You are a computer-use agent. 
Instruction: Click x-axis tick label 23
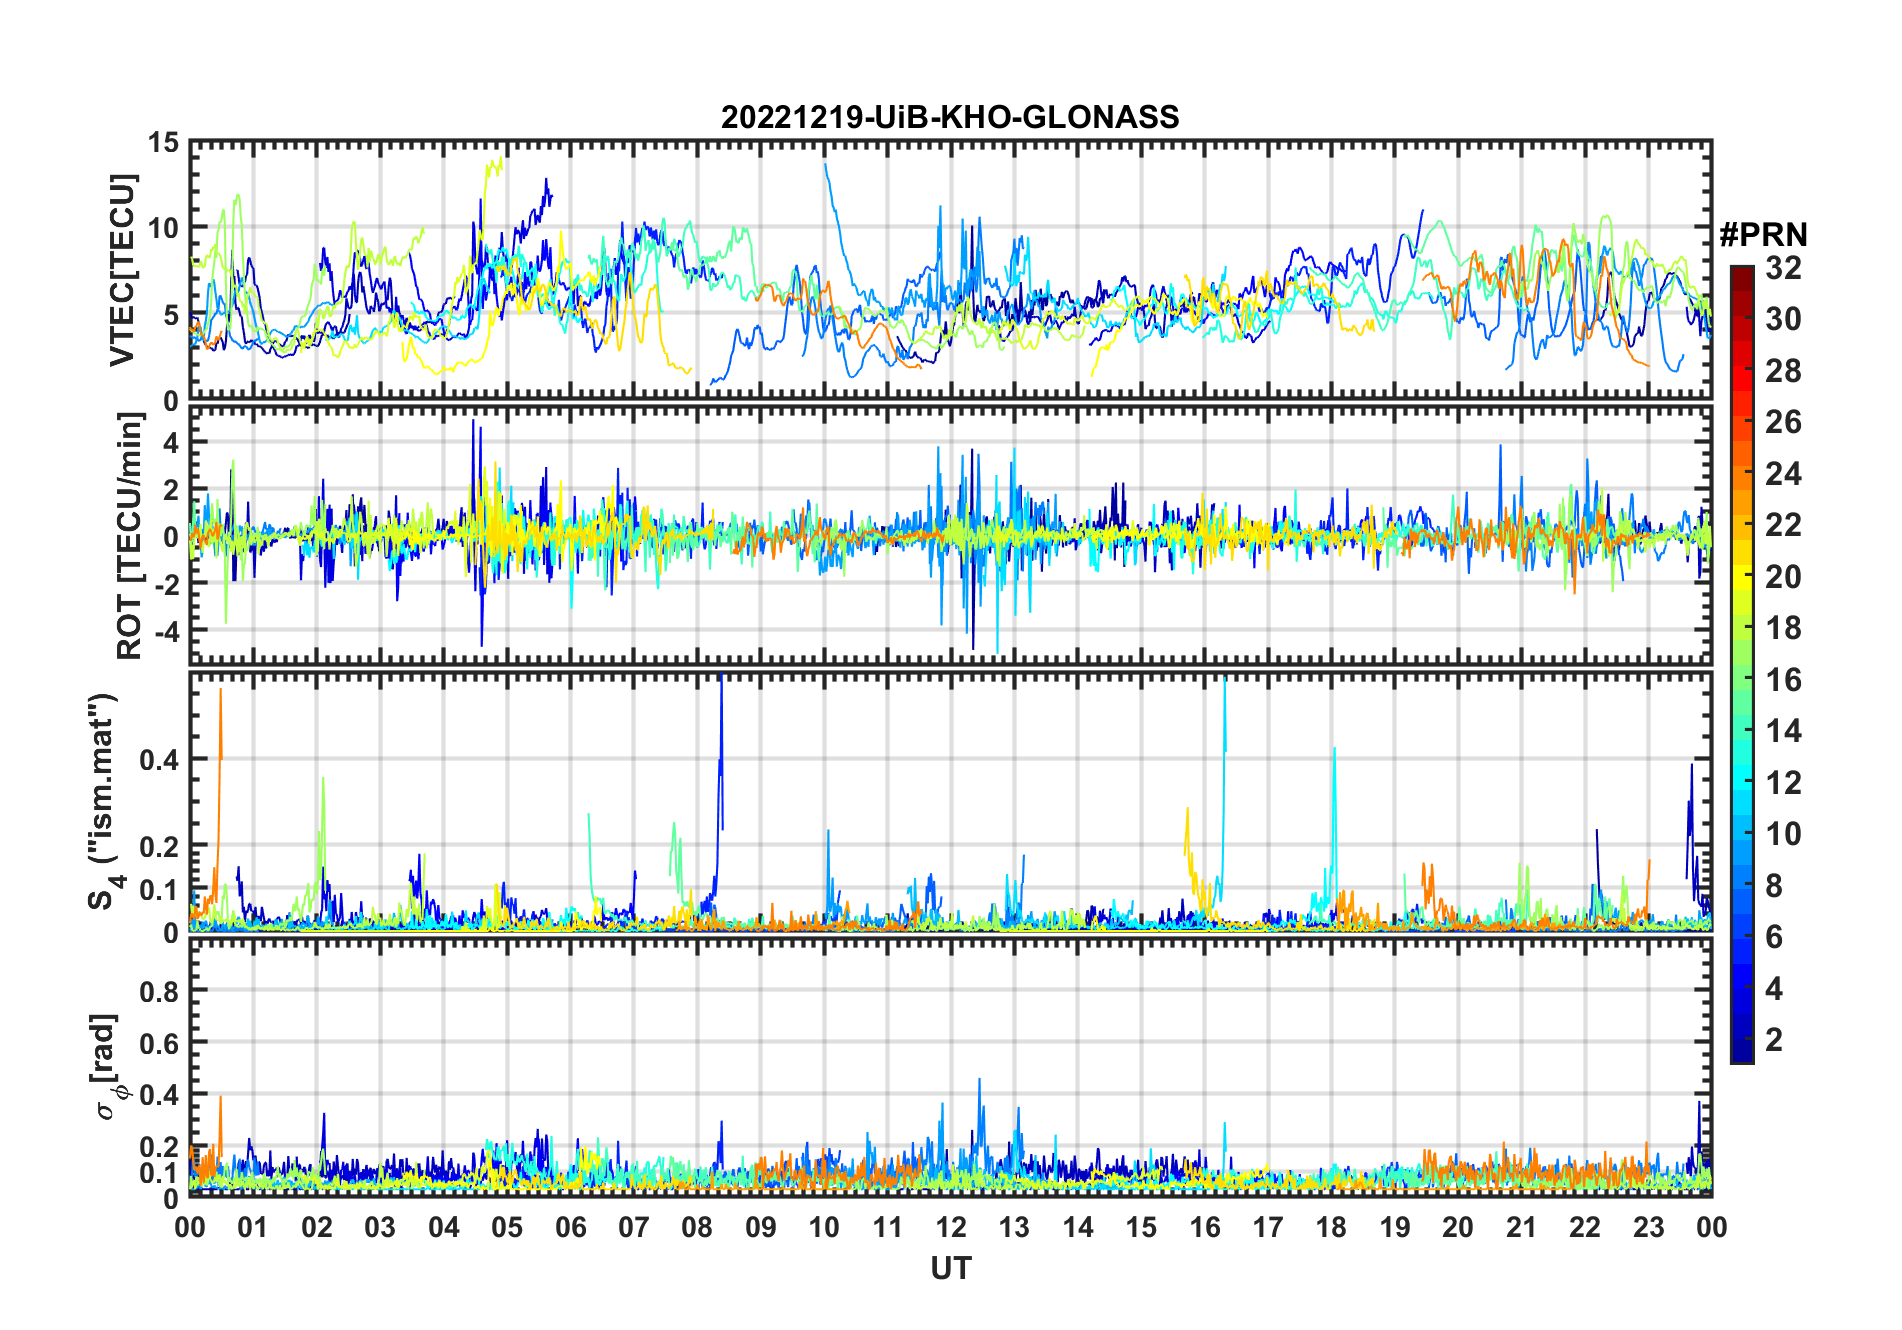(1648, 1227)
